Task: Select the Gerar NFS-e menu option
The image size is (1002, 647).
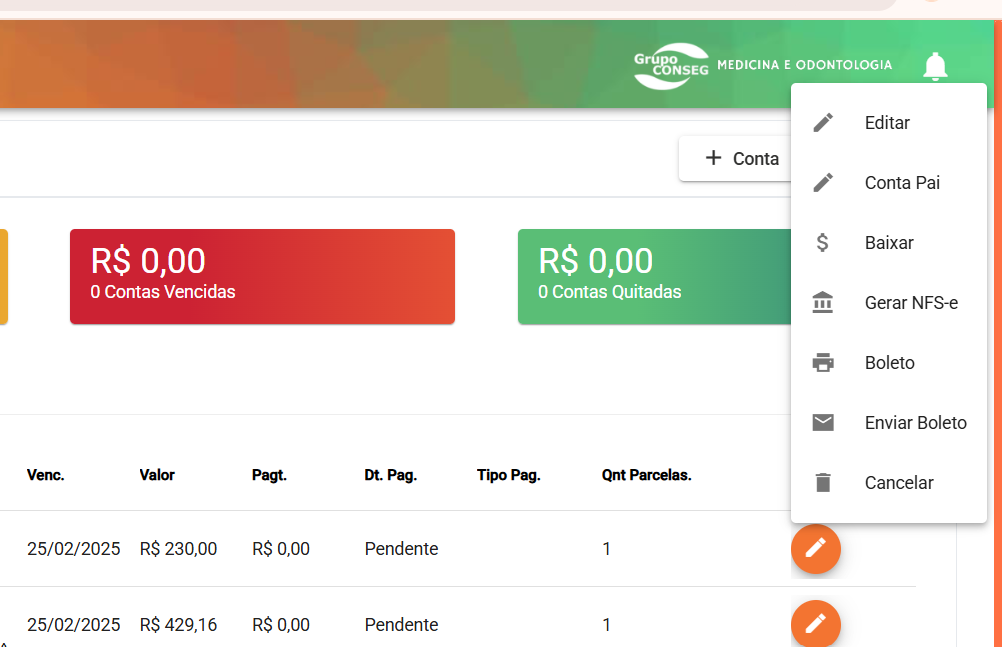Action: click(911, 303)
